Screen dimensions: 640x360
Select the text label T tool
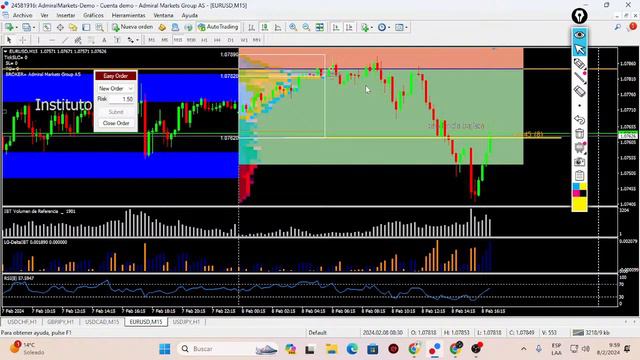(x=117, y=40)
